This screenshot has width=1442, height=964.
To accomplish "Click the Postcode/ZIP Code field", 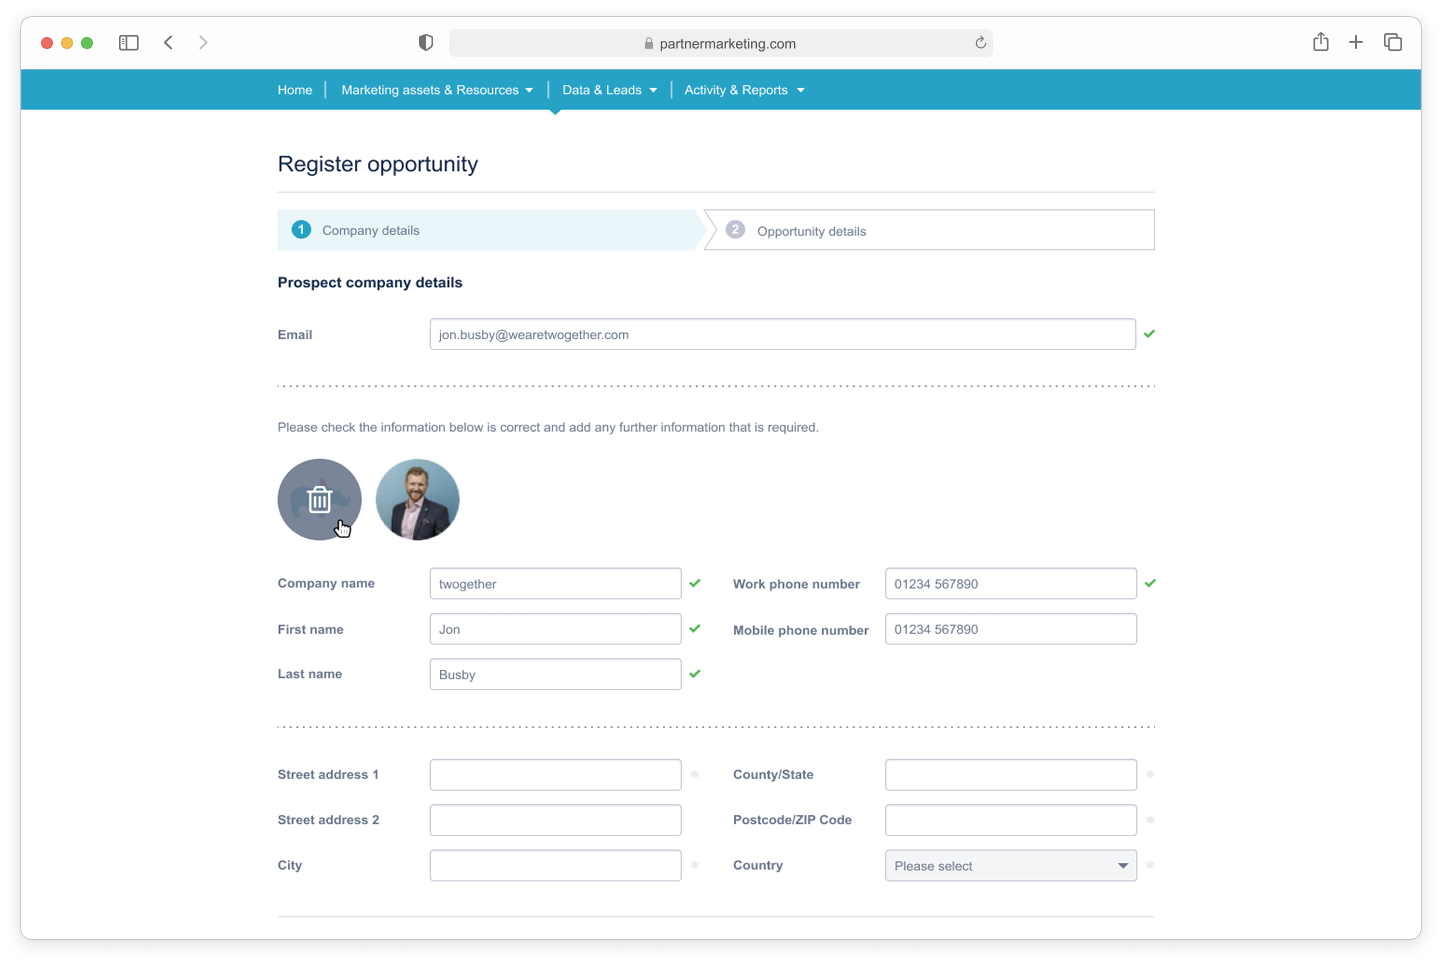I will 1010,820.
